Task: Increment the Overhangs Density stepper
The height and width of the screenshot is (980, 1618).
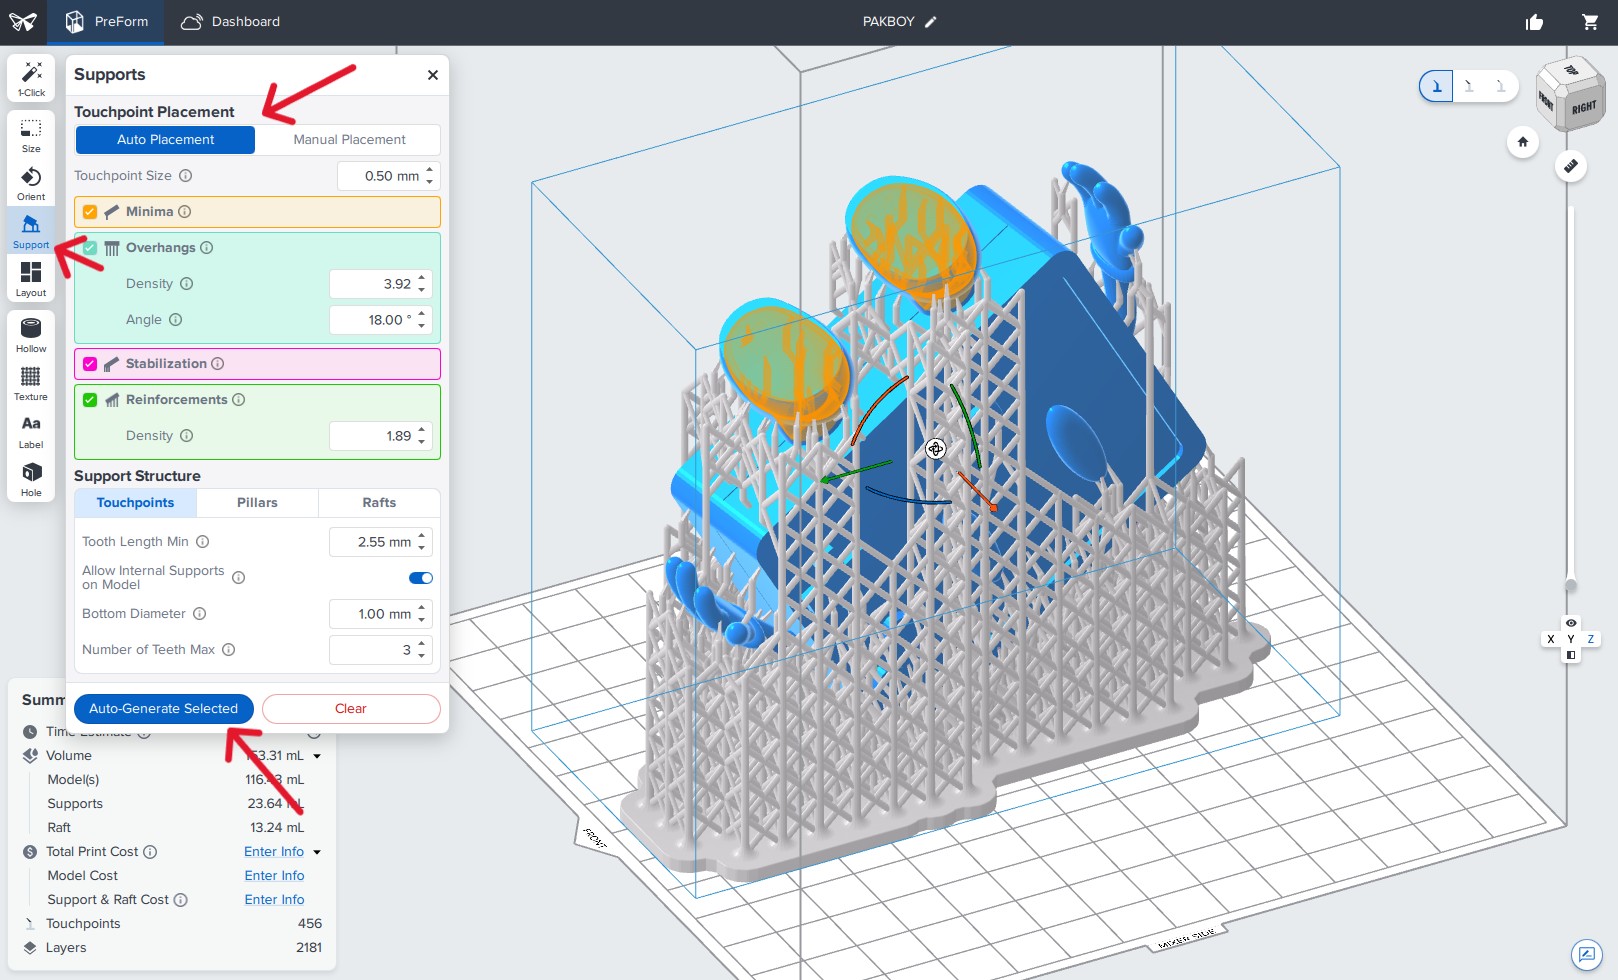Action: pos(422,278)
